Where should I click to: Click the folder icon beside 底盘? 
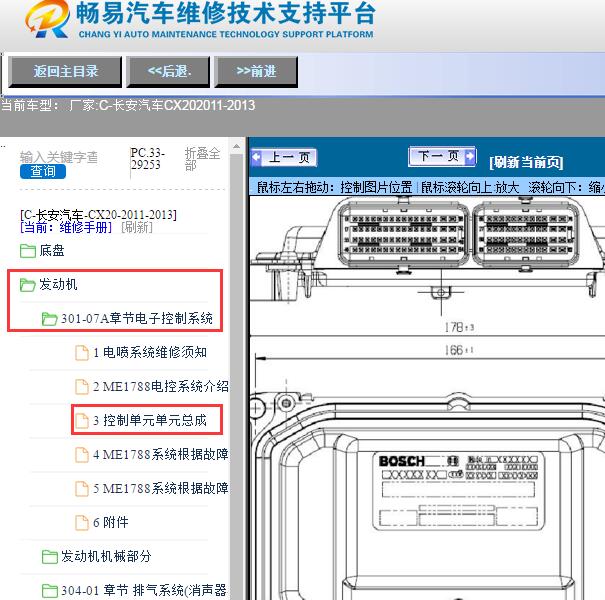28,251
